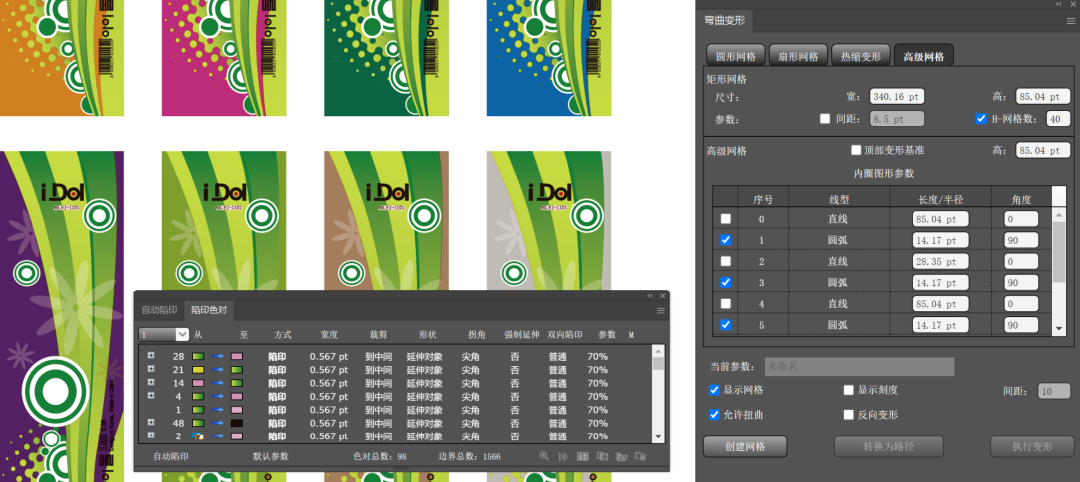Expand the row 2 color pair
The image size is (1080, 482).
tap(151, 435)
